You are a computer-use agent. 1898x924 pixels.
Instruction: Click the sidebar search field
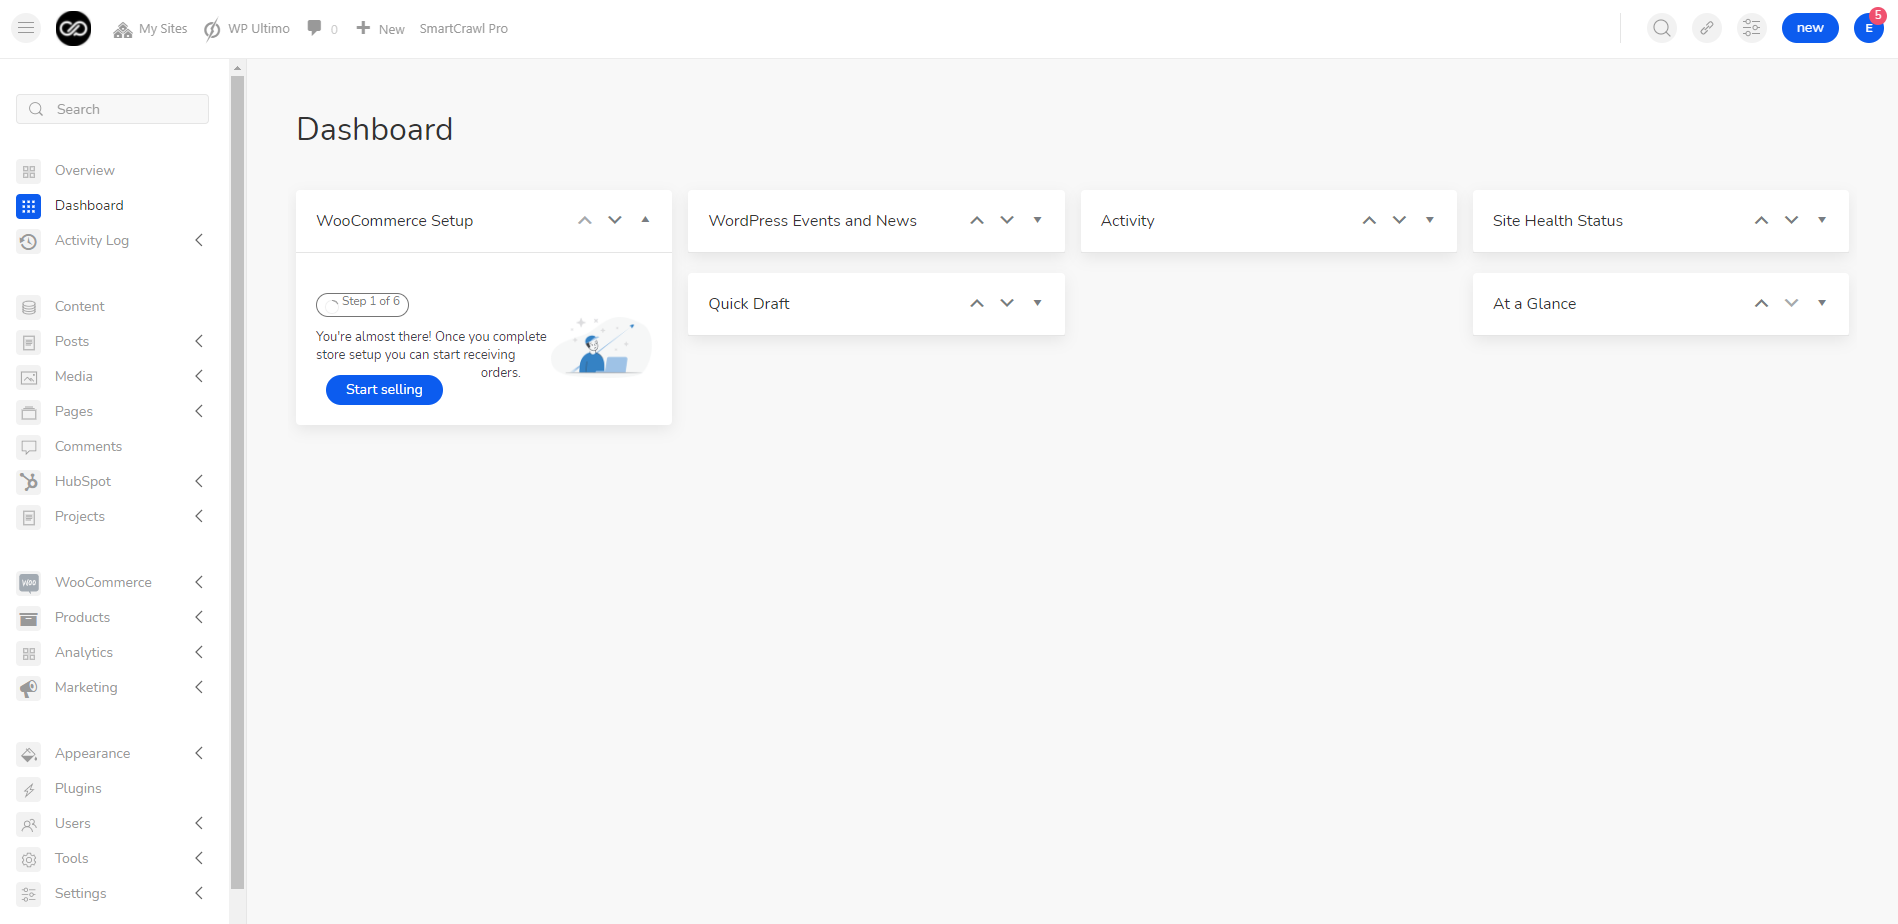(112, 108)
